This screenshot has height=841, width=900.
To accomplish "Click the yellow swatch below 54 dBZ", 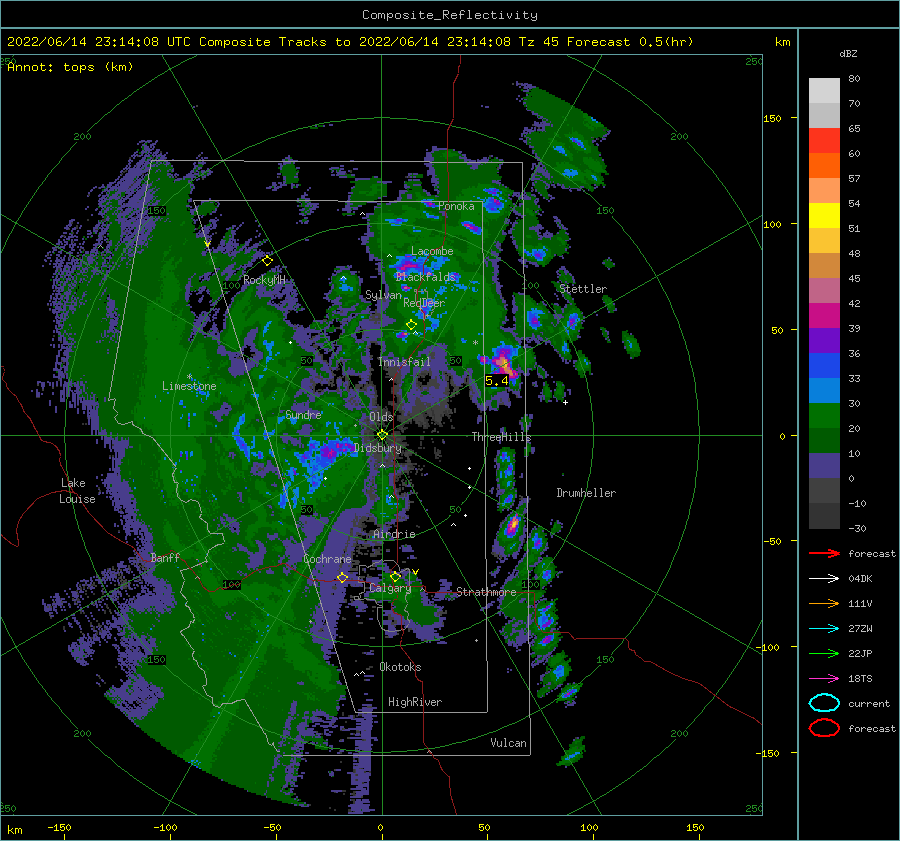I will 824,215.
